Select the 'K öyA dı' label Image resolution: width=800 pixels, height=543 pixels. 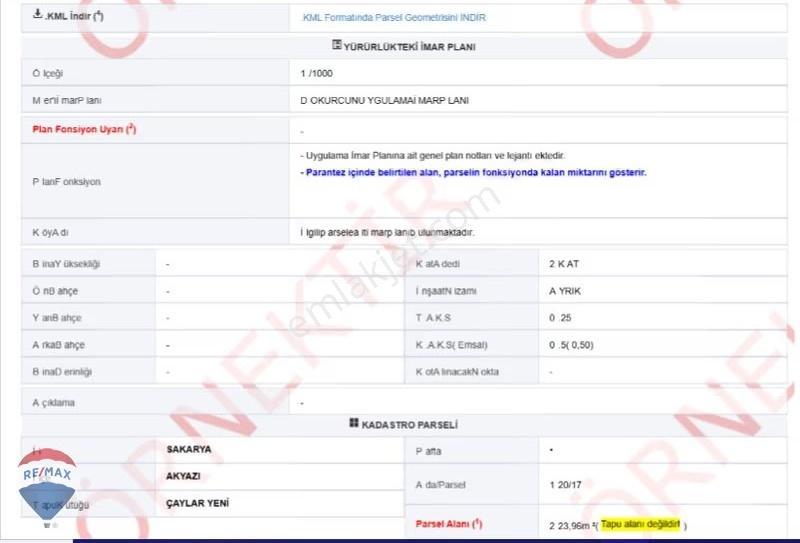(x=51, y=233)
